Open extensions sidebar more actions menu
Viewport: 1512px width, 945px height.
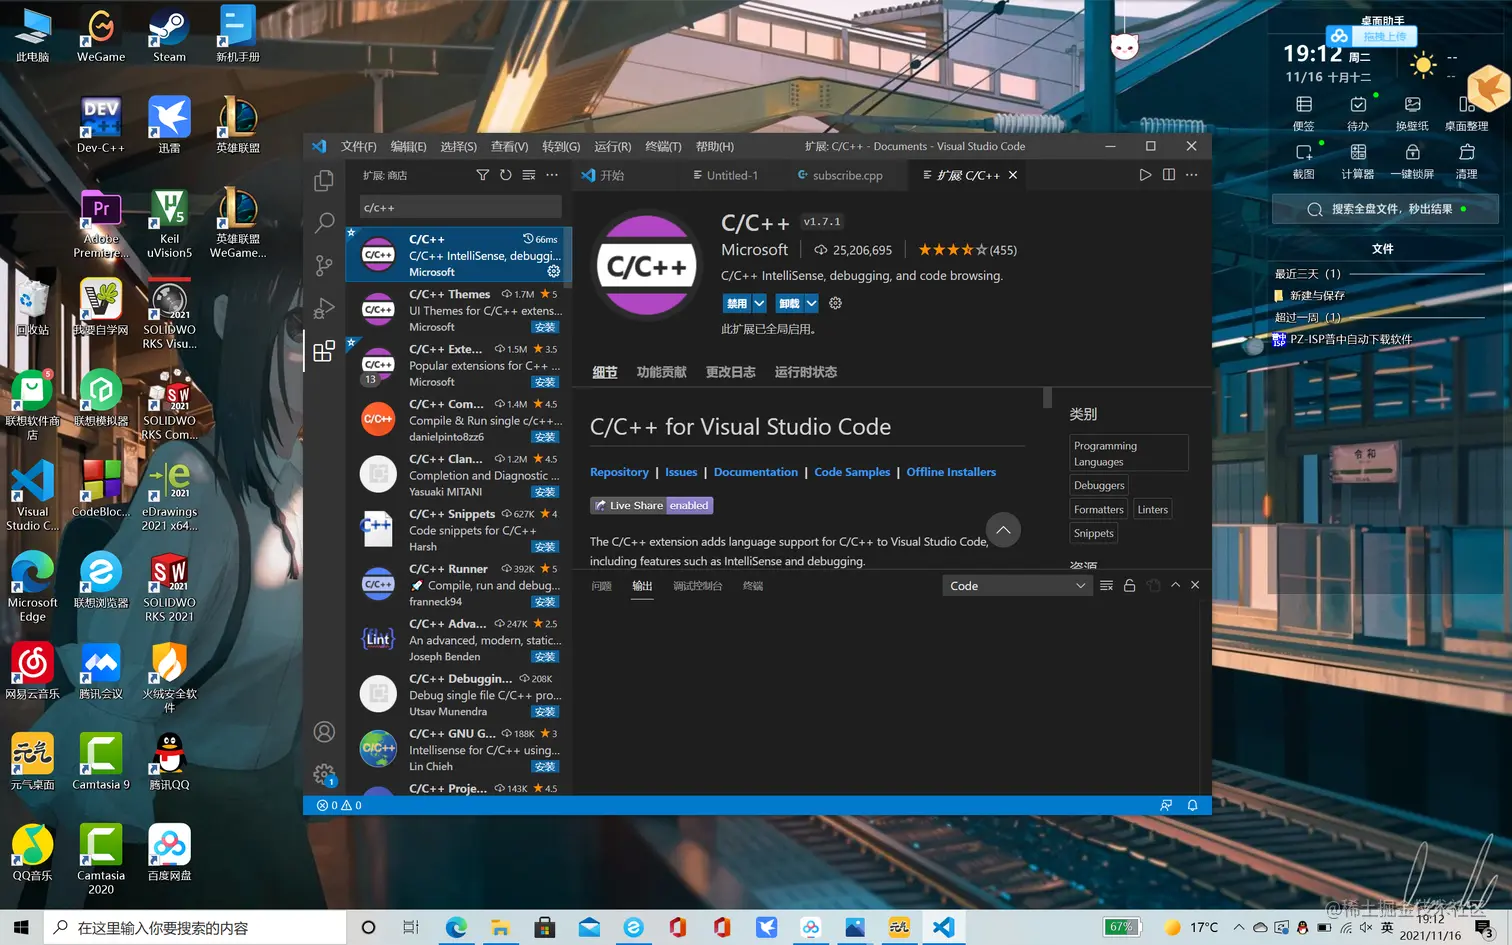point(552,175)
